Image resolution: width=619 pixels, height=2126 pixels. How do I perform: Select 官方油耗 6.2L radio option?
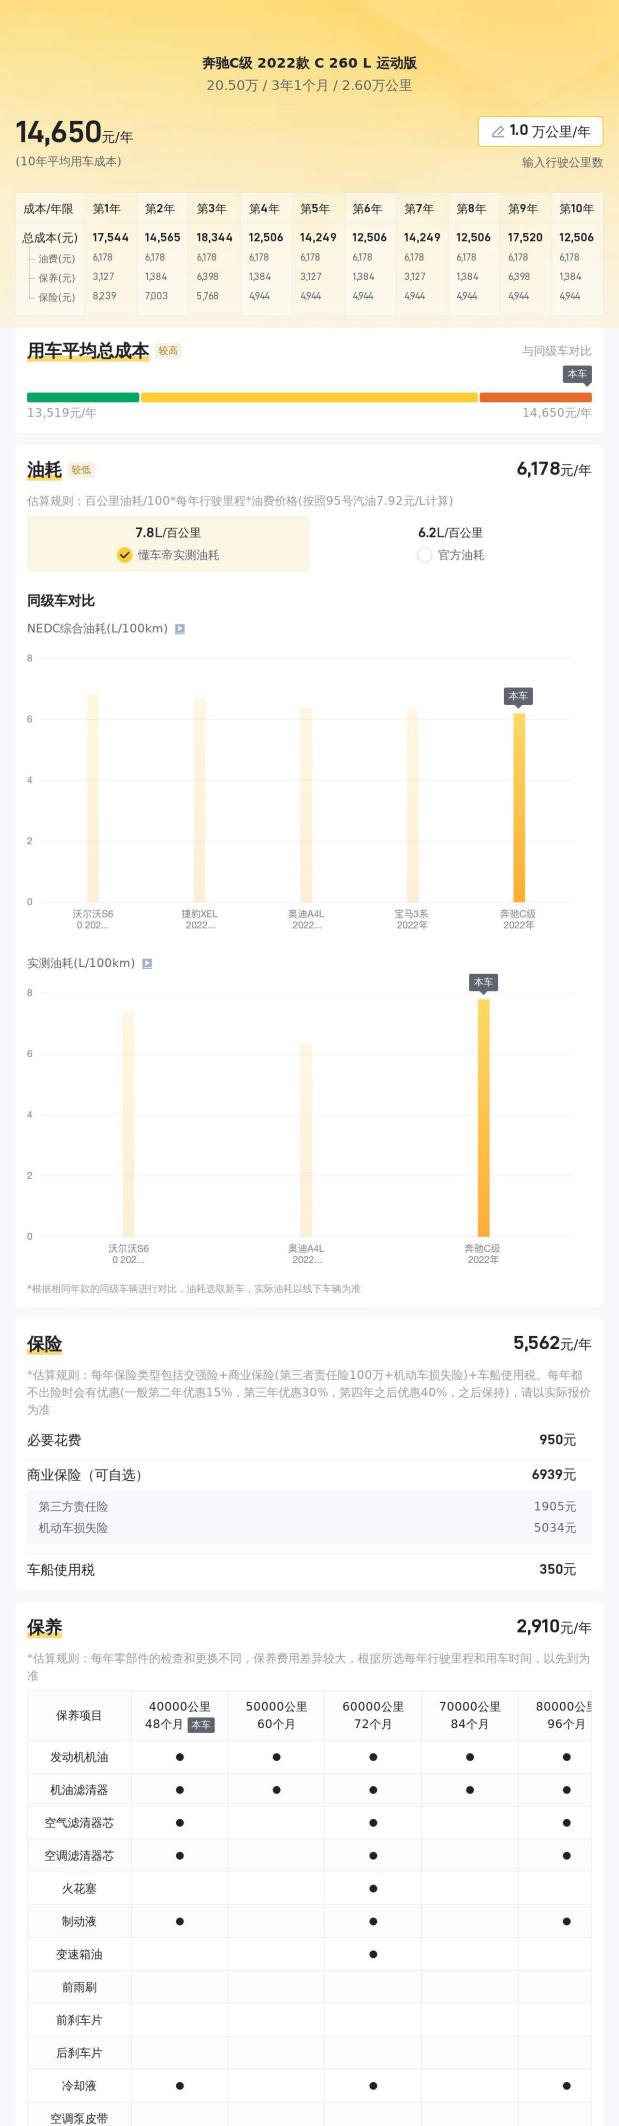coord(450,544)
